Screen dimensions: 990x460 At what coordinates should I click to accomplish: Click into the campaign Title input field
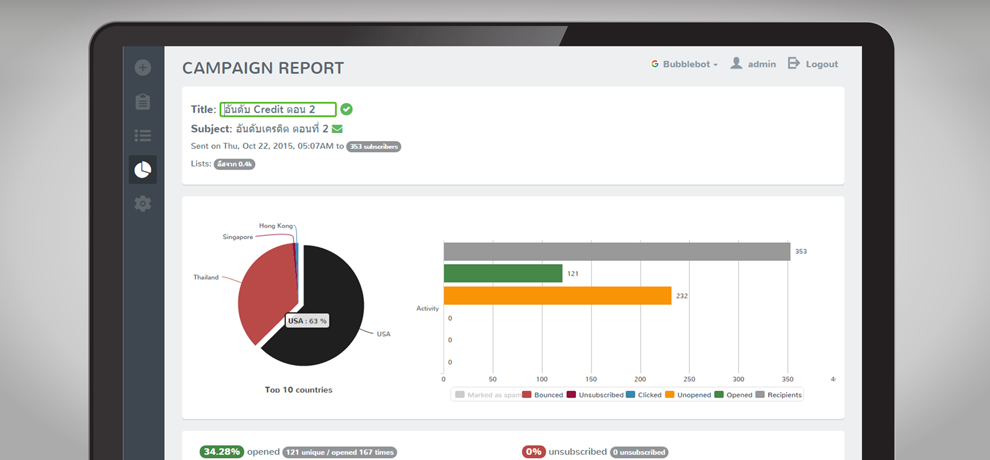(277, 109)
